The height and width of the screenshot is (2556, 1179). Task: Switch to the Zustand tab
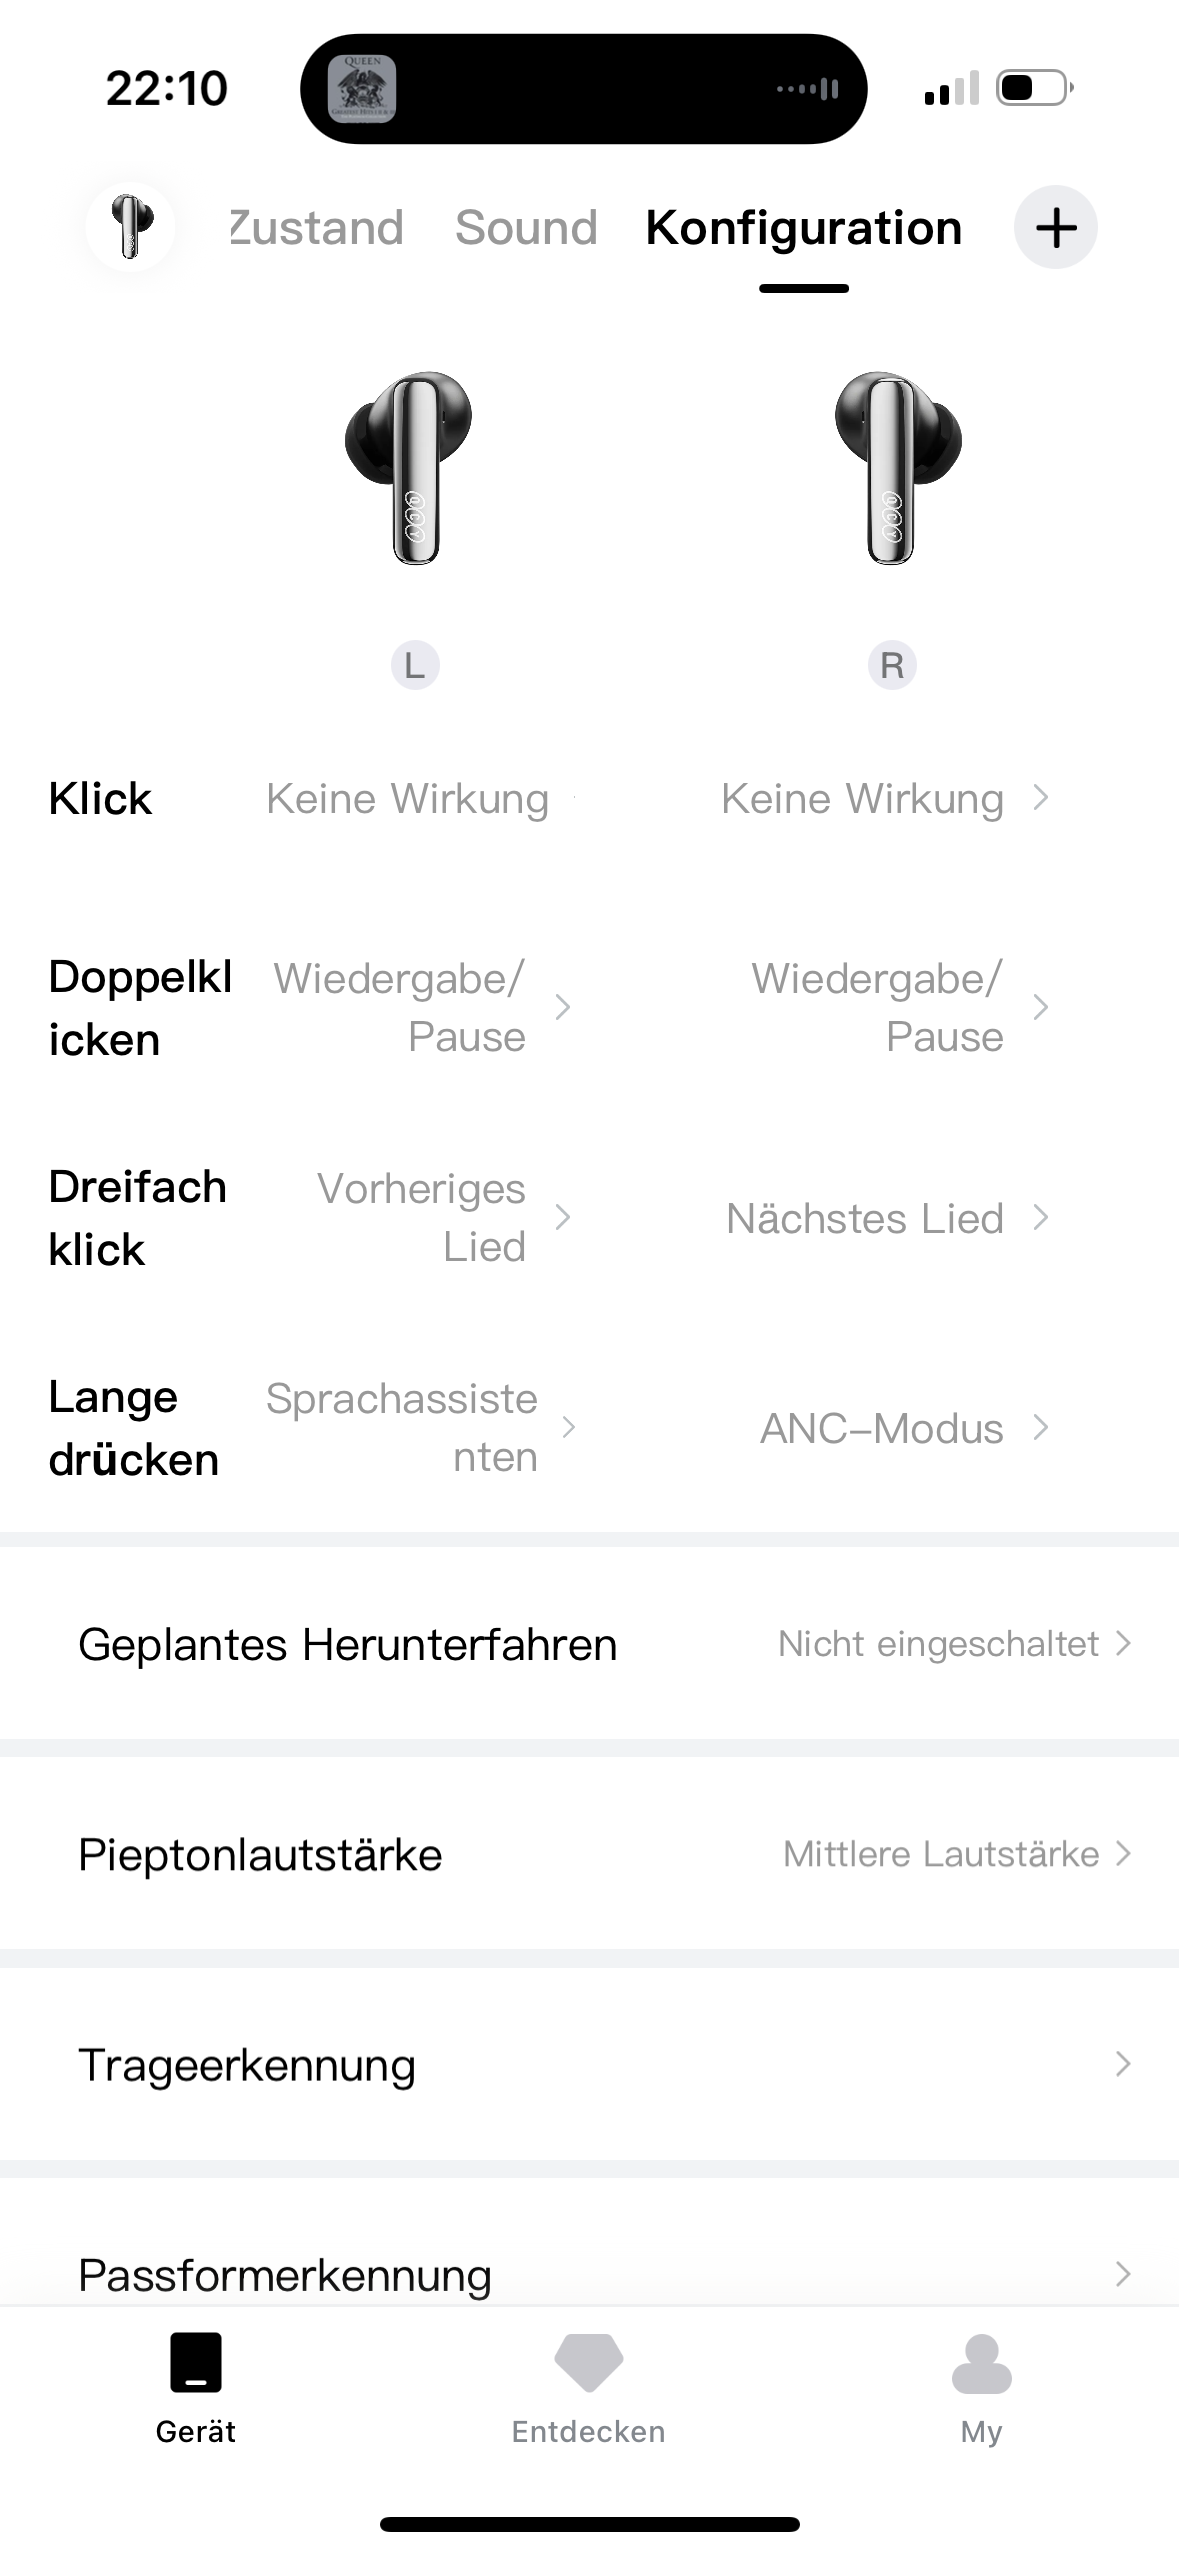[x=316, y=228]
